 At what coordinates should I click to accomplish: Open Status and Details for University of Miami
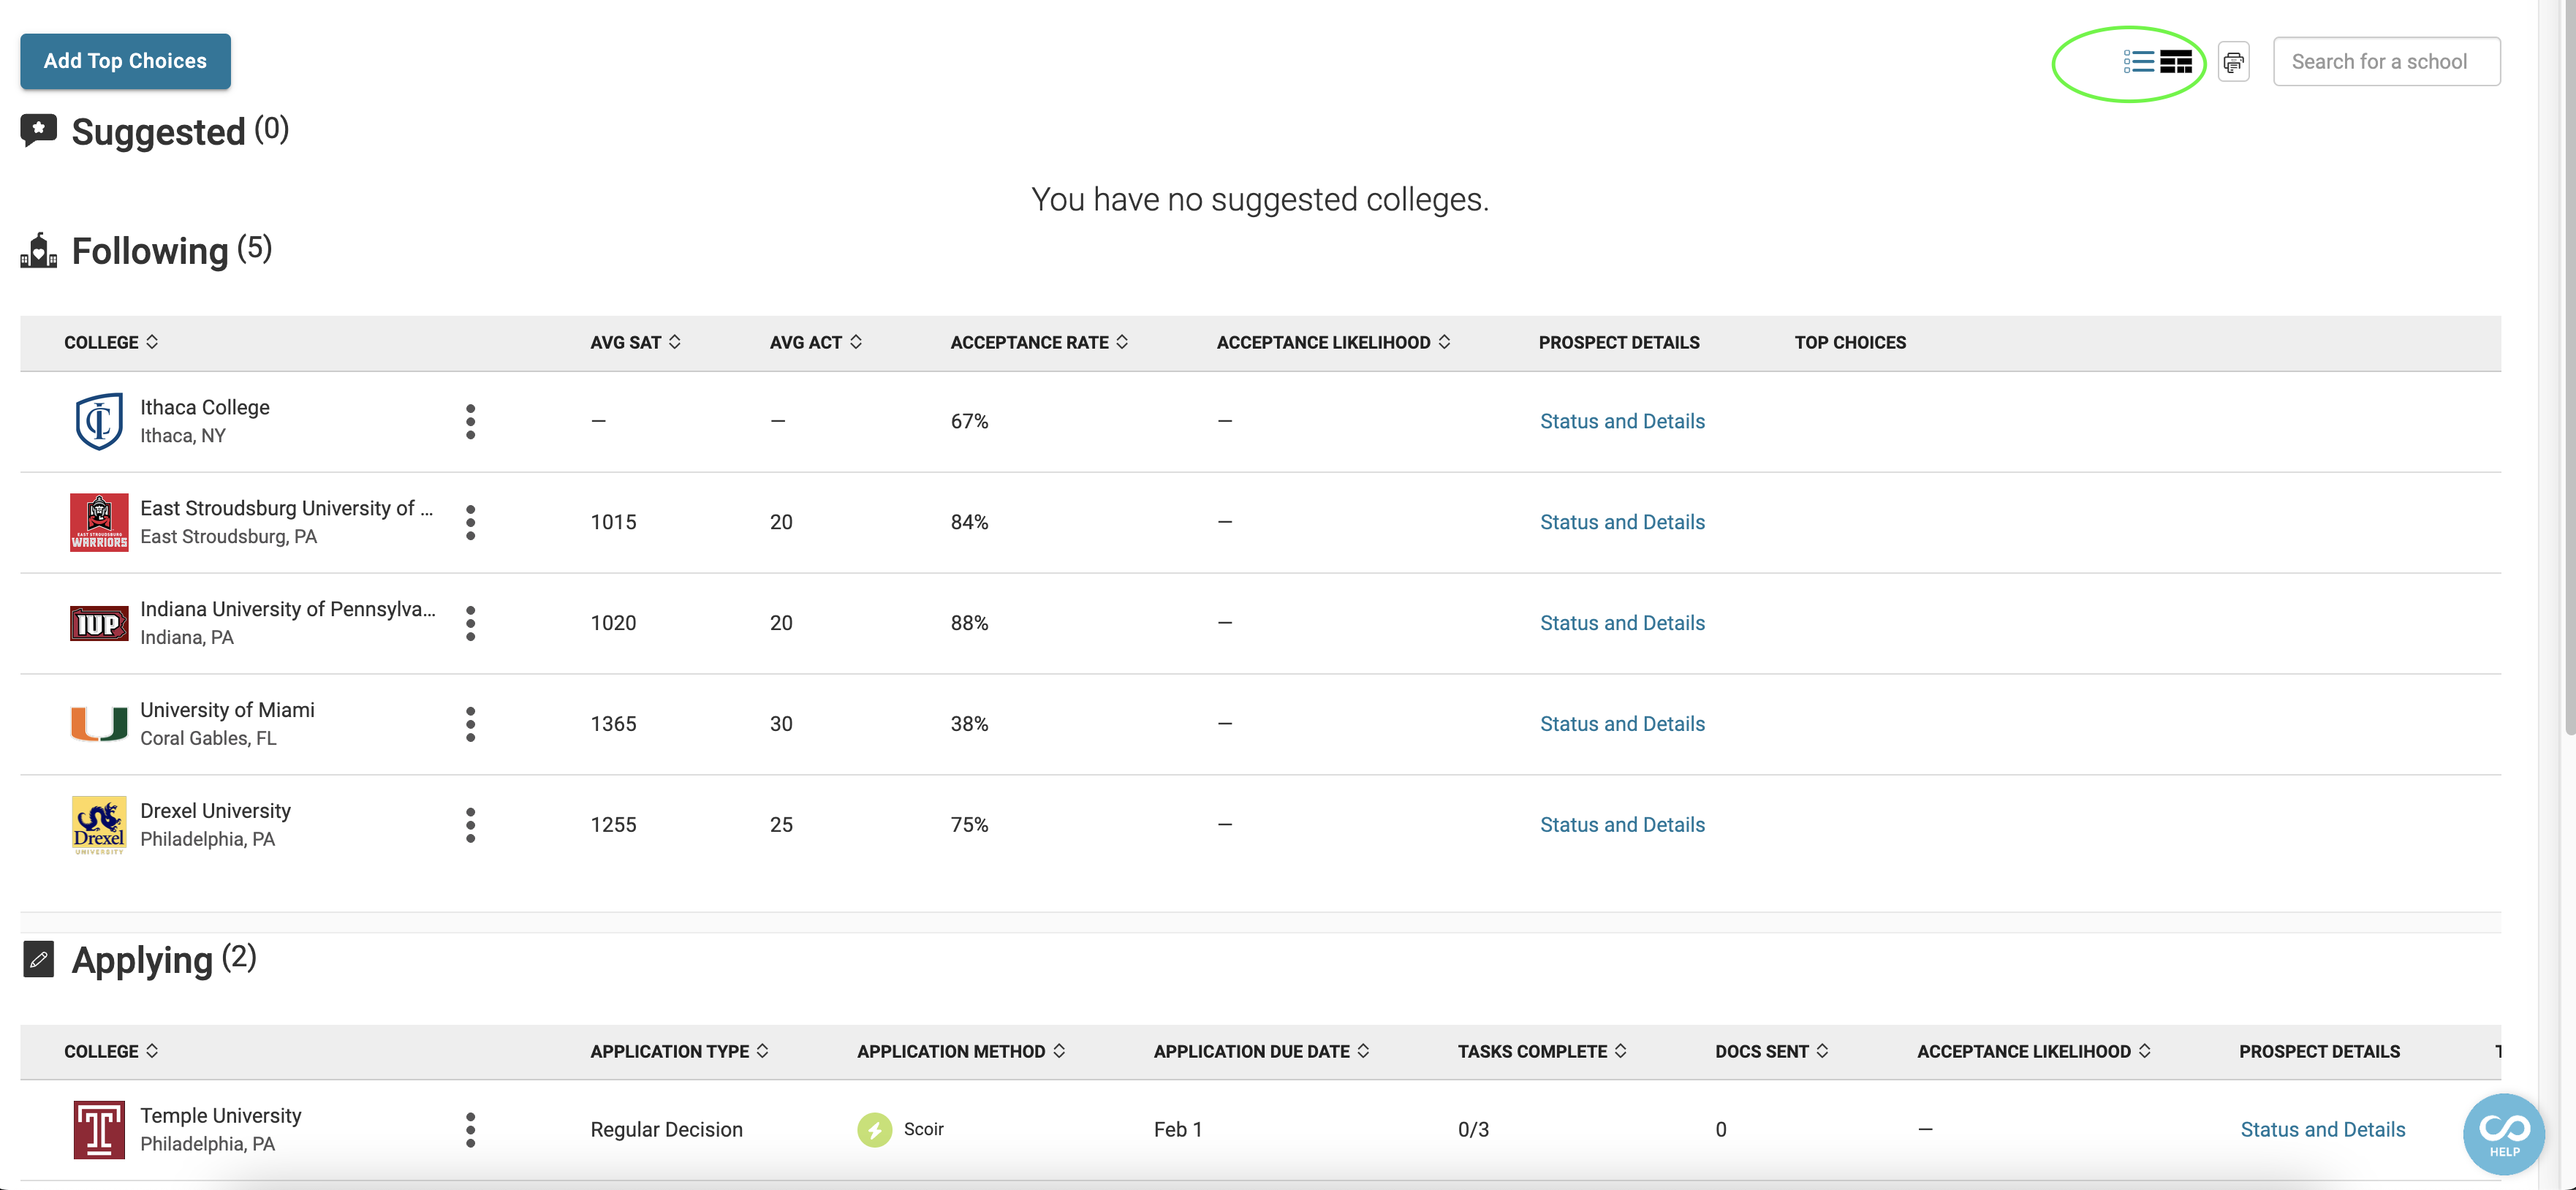tap(1622, 725)
